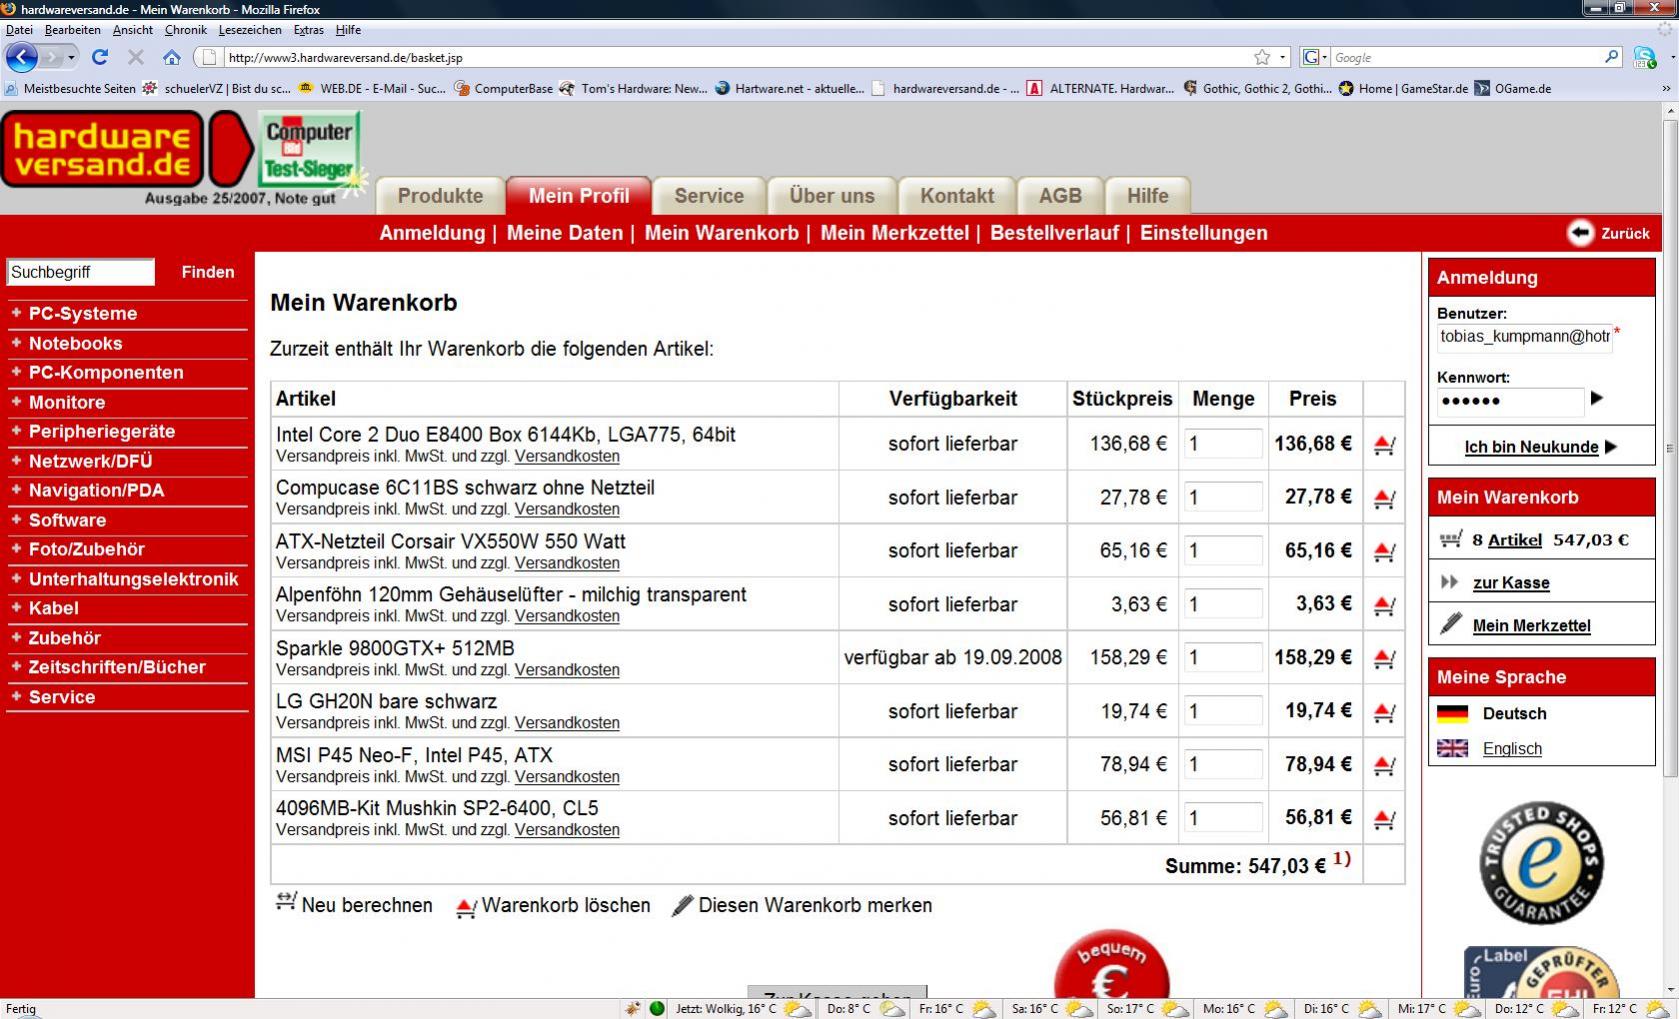
Task: Open the Extras menu
Action: [x=308, y=30]
